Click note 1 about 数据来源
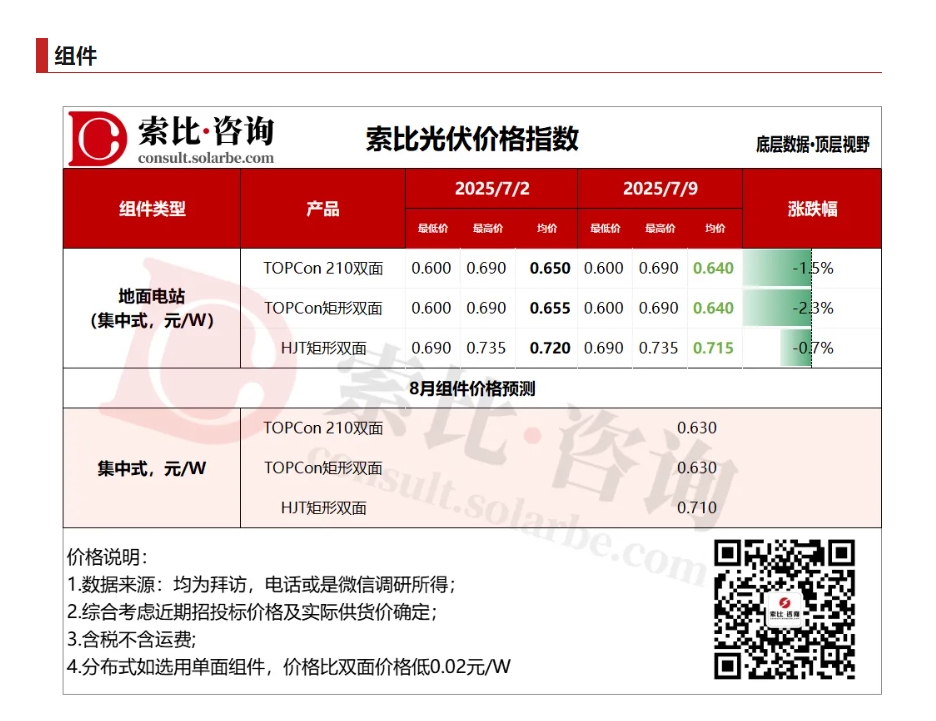Image resolution: width=936 pixels, height=721 pixels. pos(261,584)
